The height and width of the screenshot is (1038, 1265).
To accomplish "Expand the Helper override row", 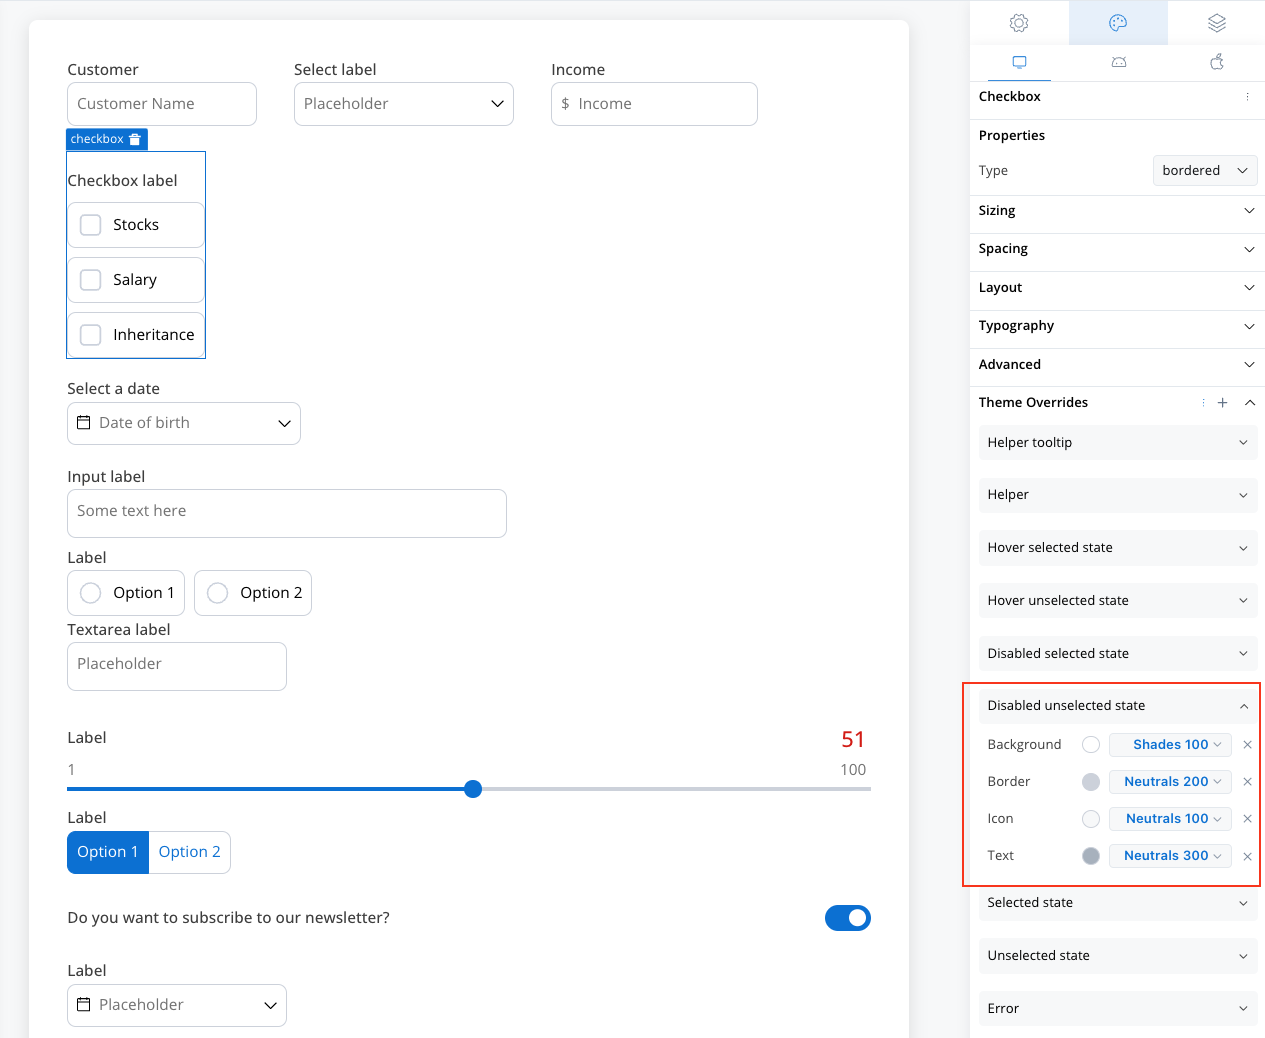I will point(1118,495).
